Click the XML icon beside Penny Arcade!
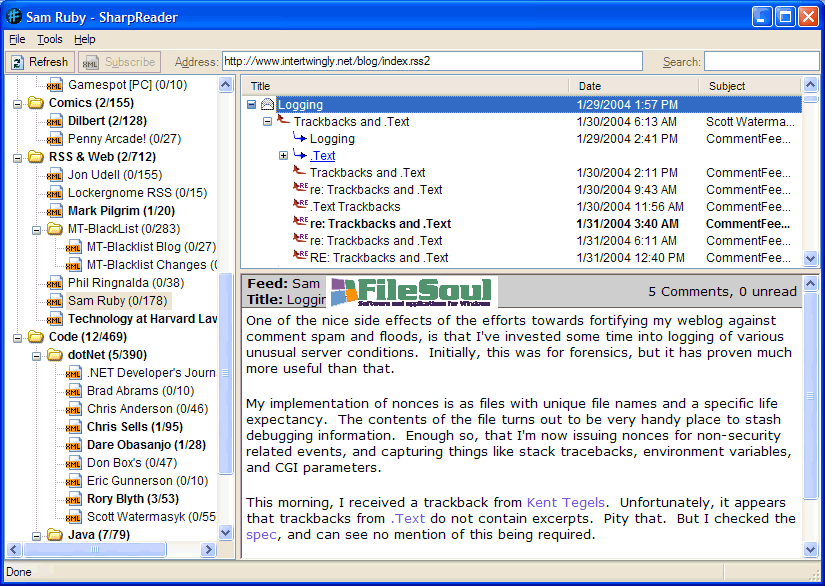Viewport: 825px width, 586px height. (x=54, y=139)
